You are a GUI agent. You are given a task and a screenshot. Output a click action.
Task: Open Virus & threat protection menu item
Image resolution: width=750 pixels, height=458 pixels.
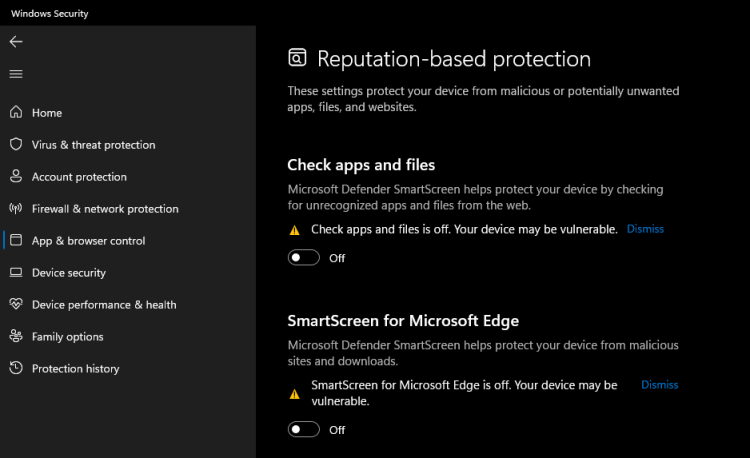pos(93,145)
